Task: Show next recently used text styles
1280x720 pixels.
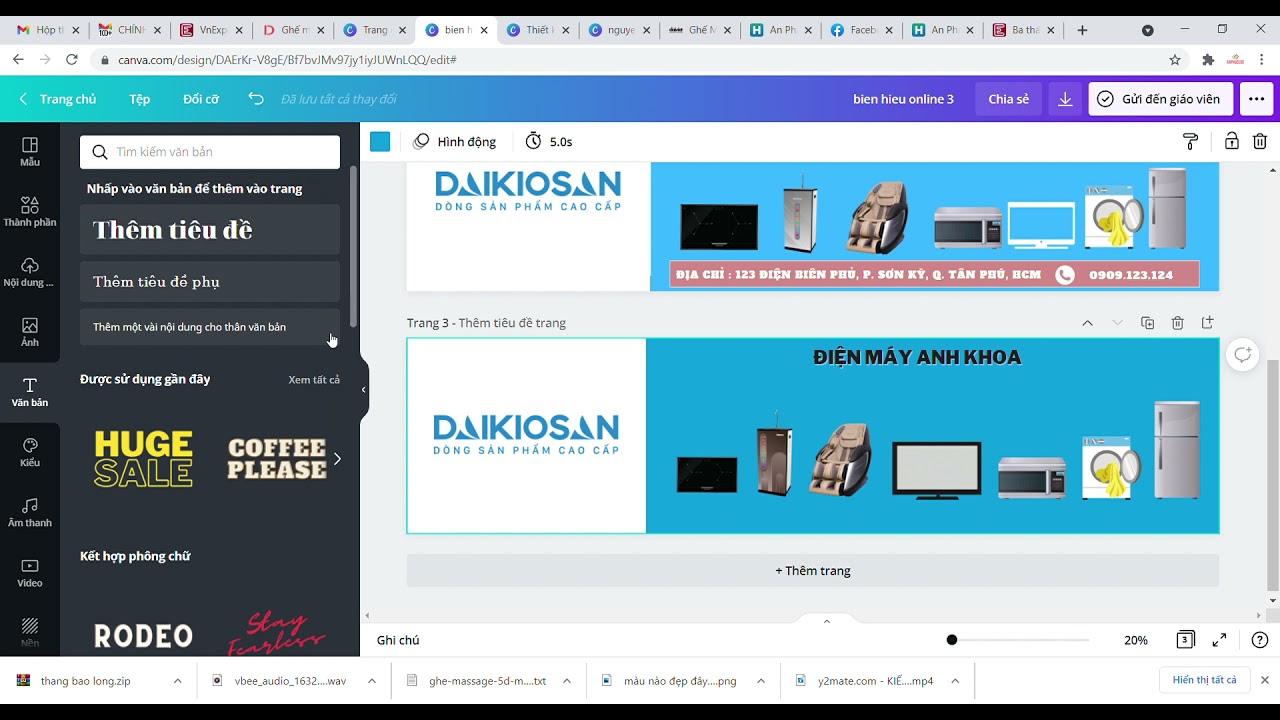Action: point(337,459)
